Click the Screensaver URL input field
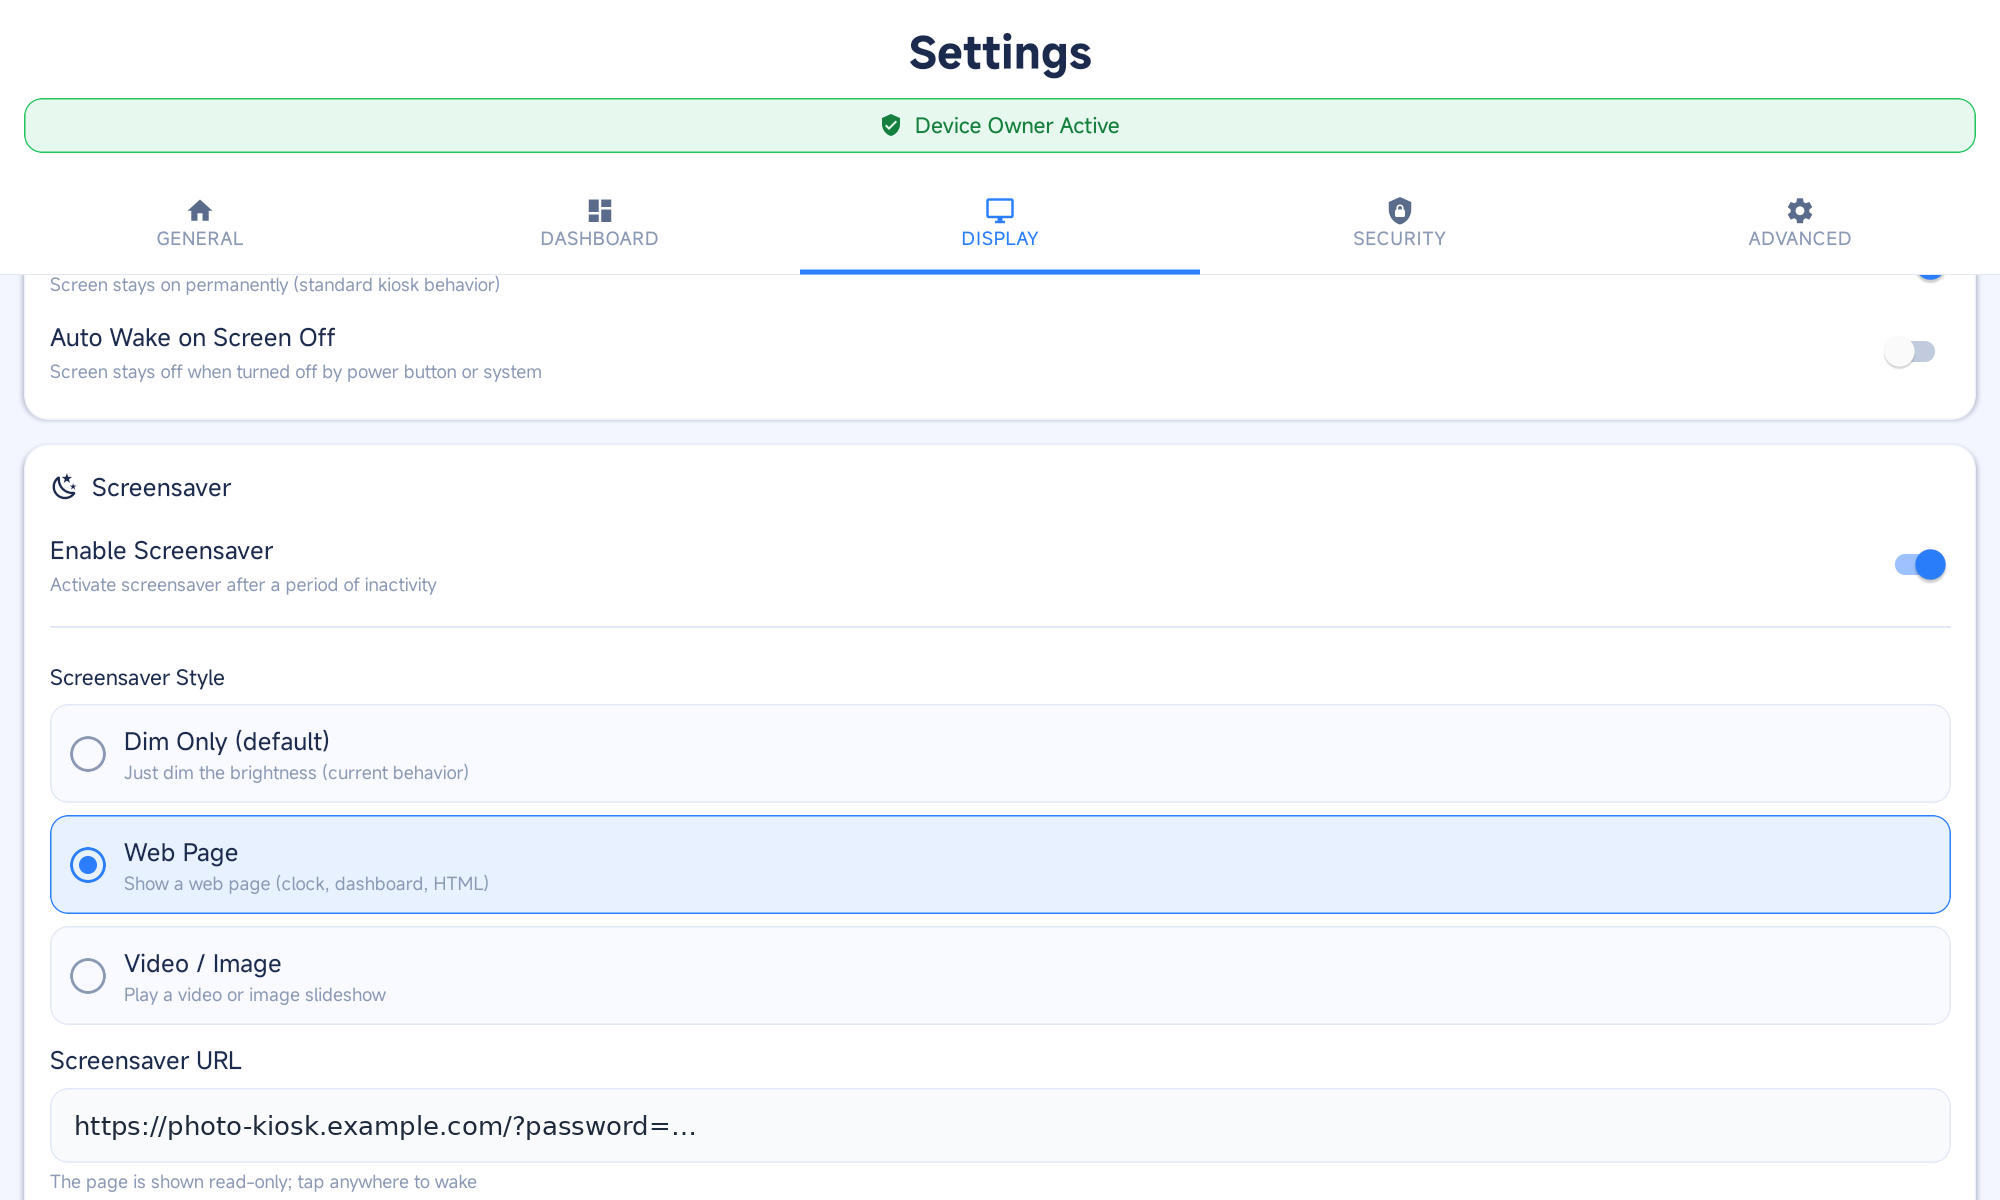 pyautogui.click(x=1000, y=1126)
